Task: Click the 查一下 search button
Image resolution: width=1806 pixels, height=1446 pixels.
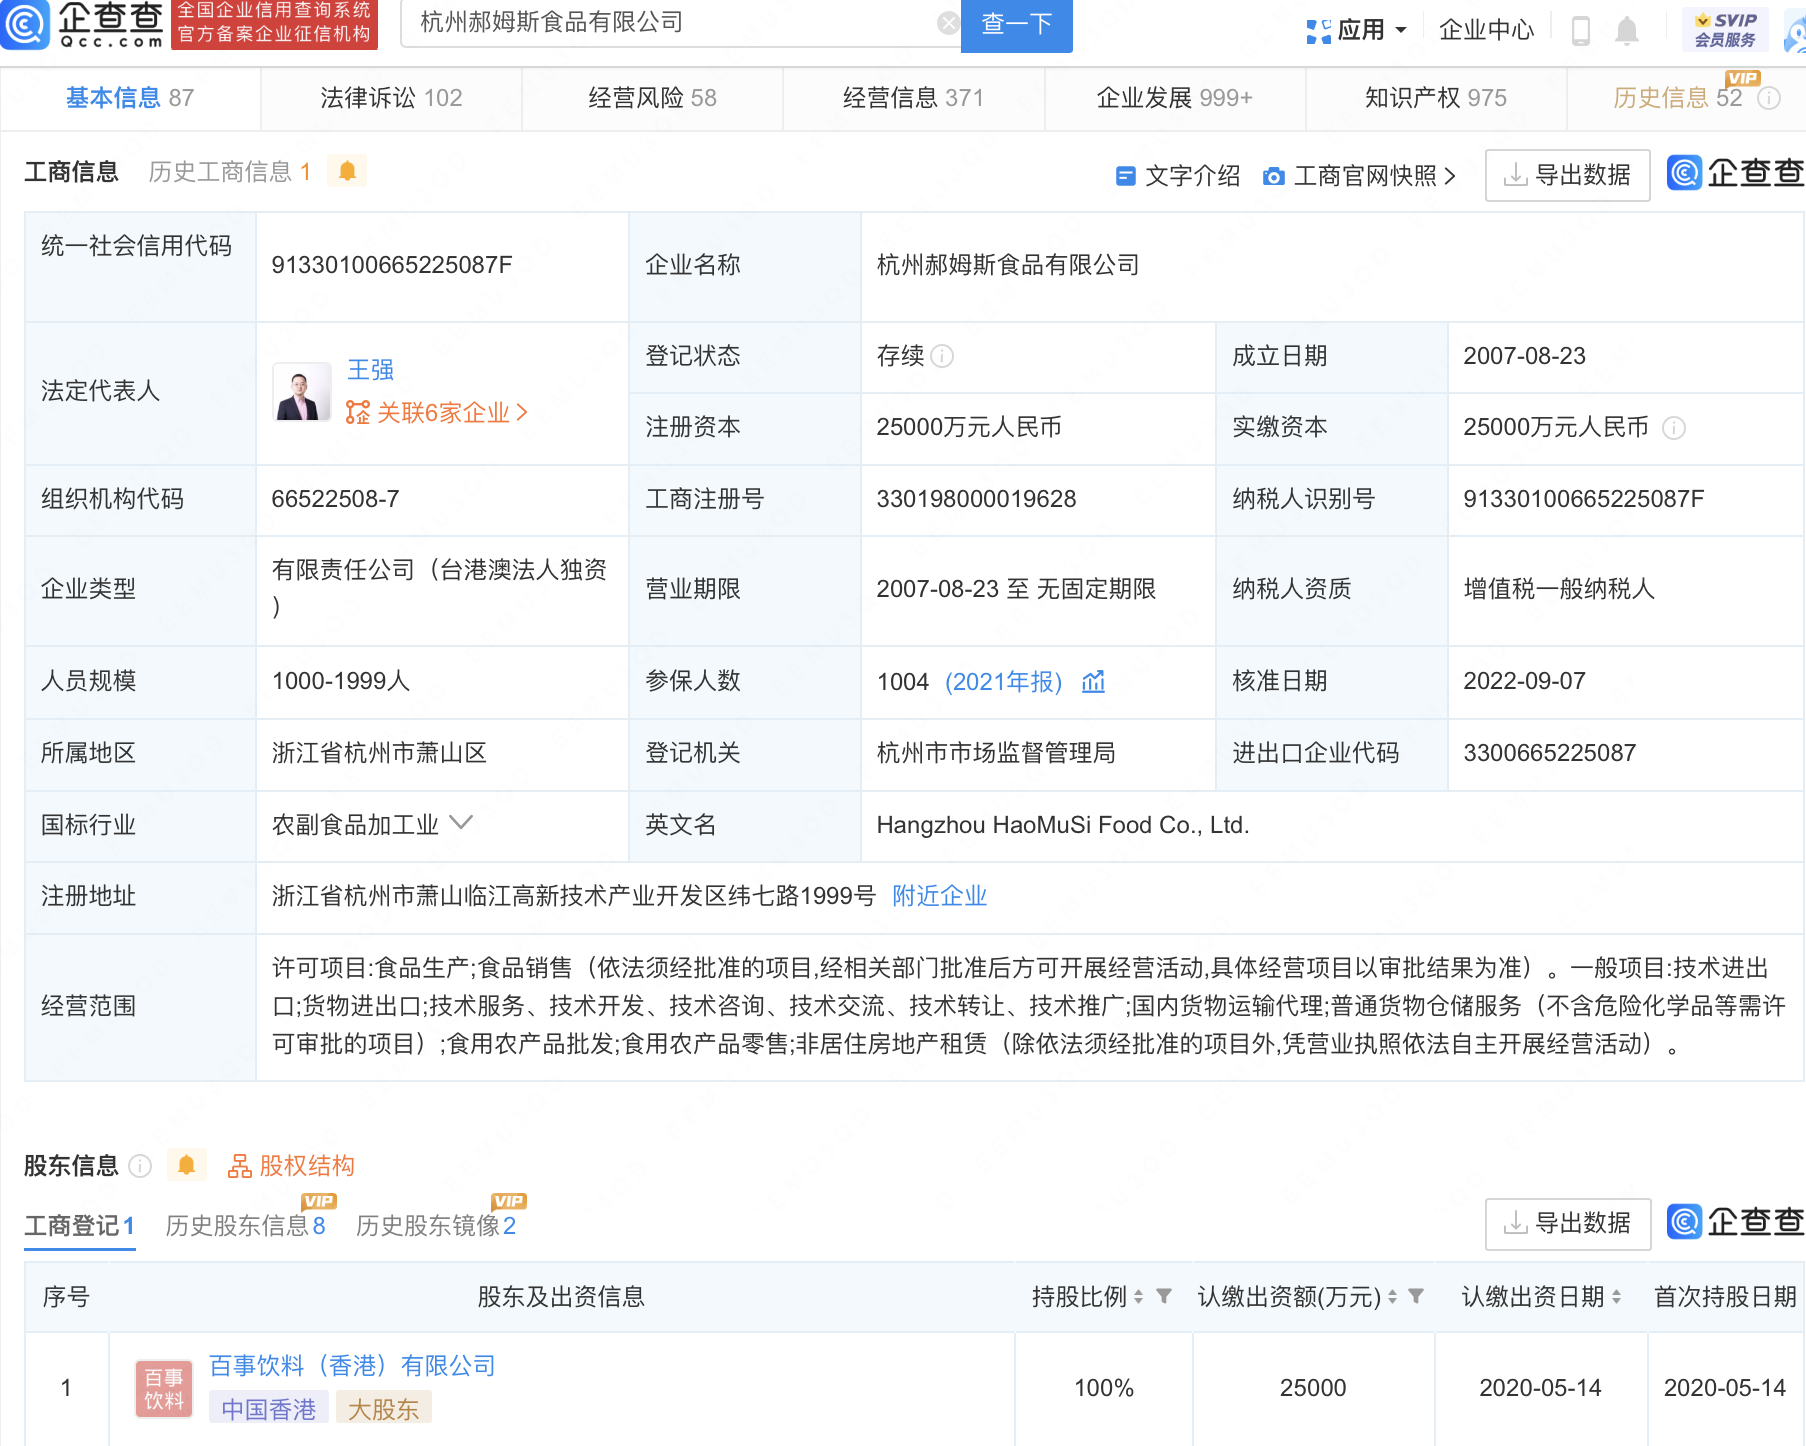Action: click(1017, 24)
